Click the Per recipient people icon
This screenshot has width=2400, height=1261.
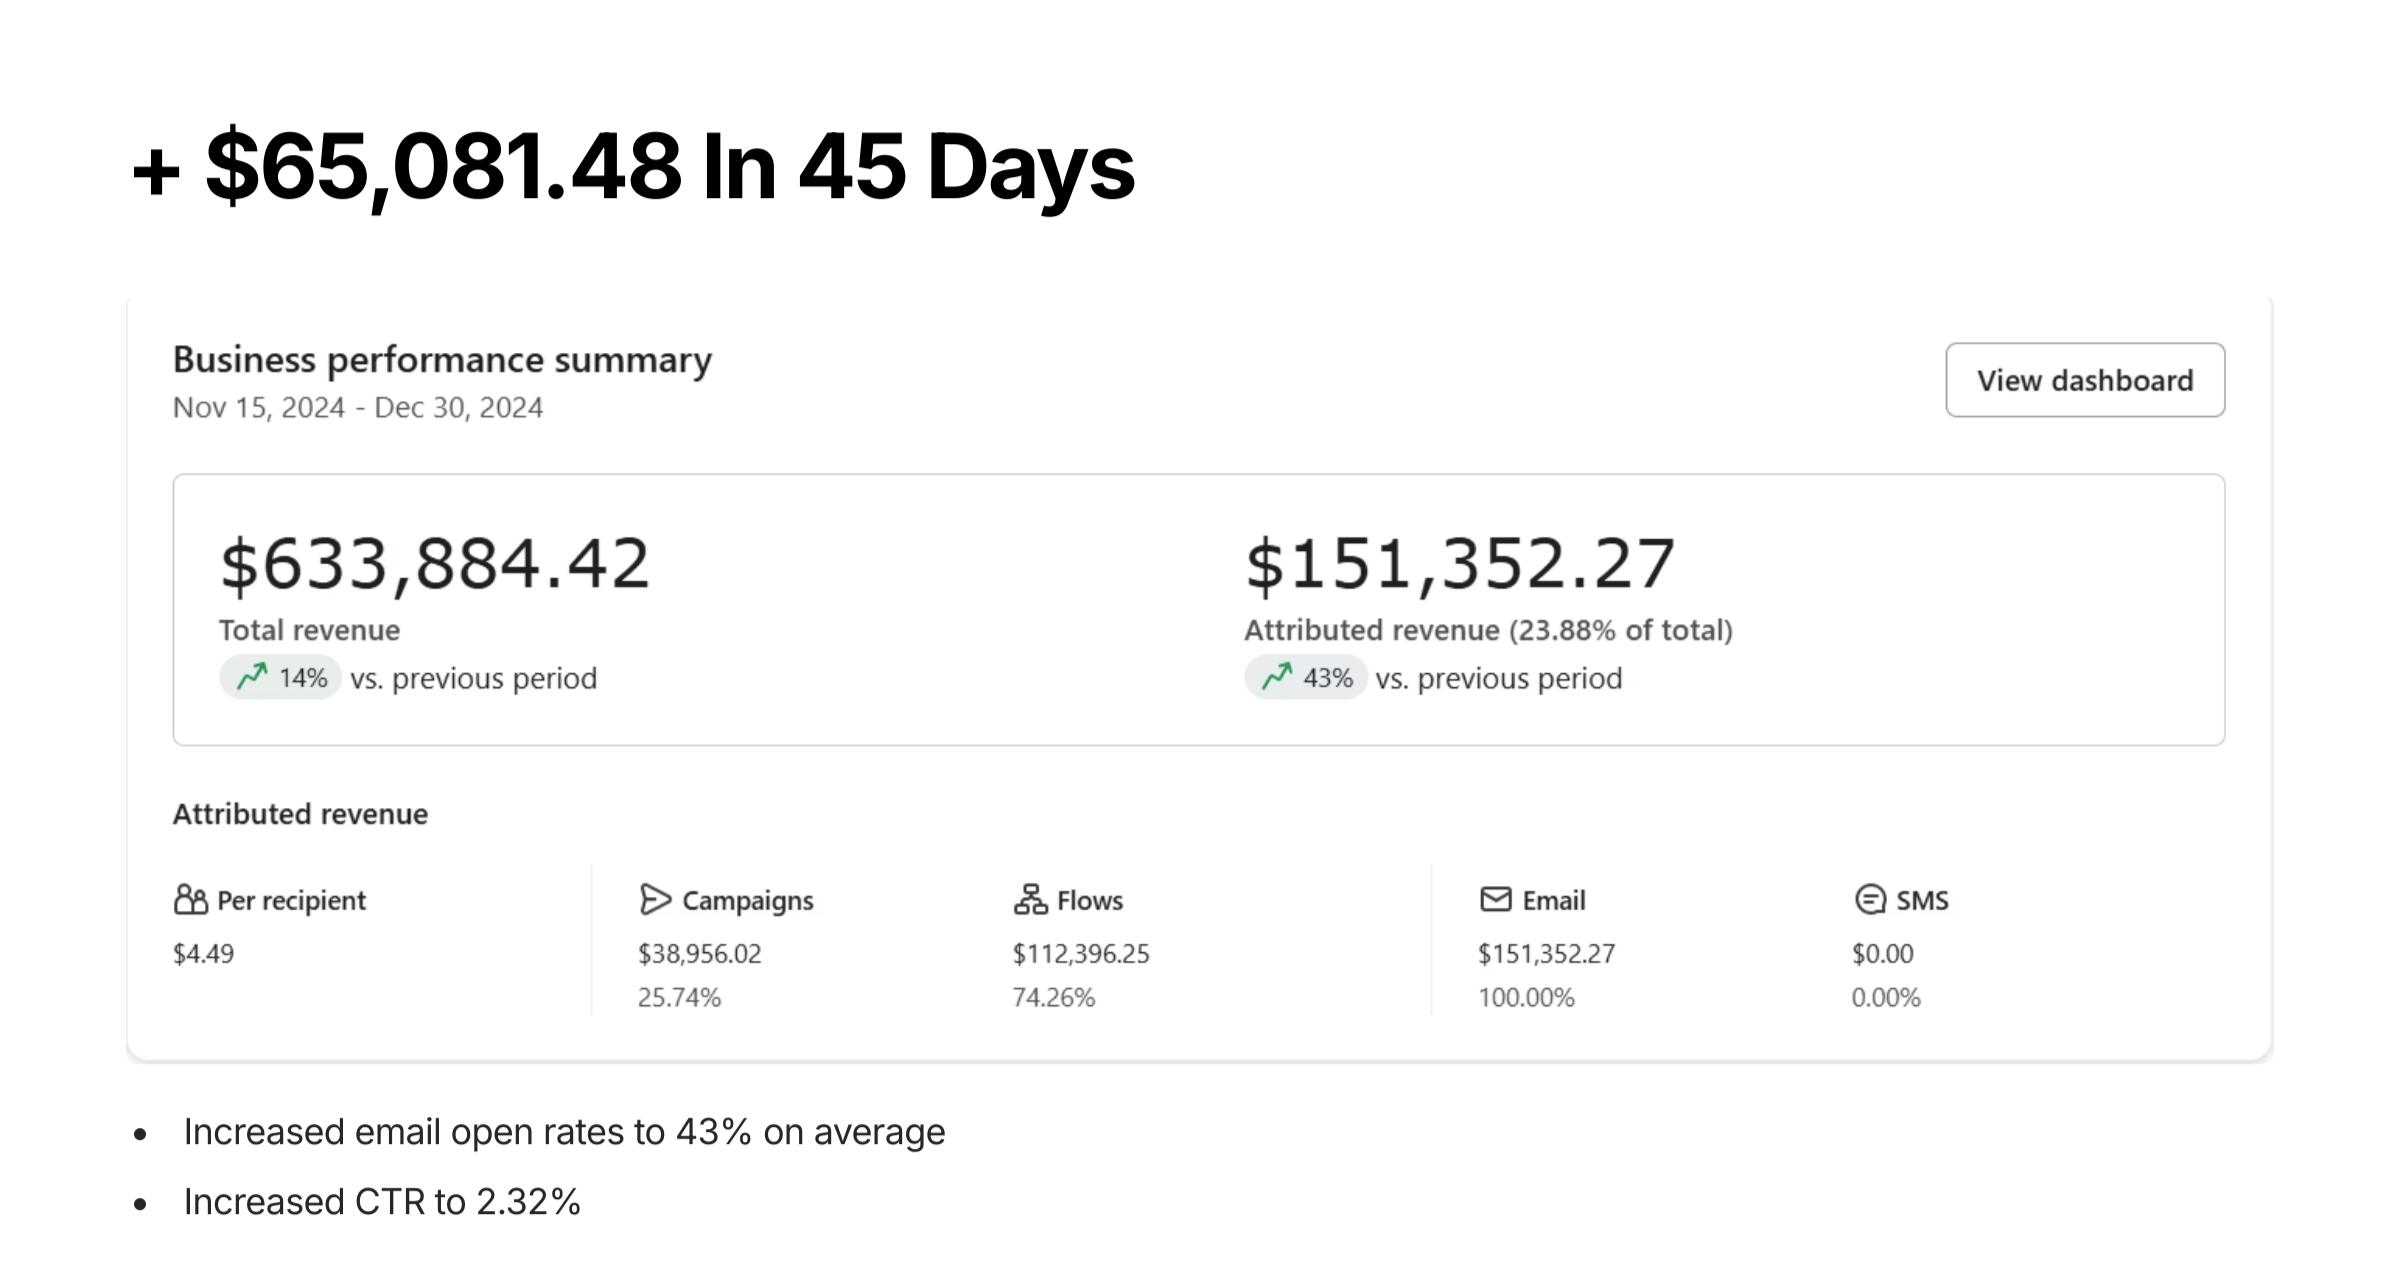click(x=190, y=899)
